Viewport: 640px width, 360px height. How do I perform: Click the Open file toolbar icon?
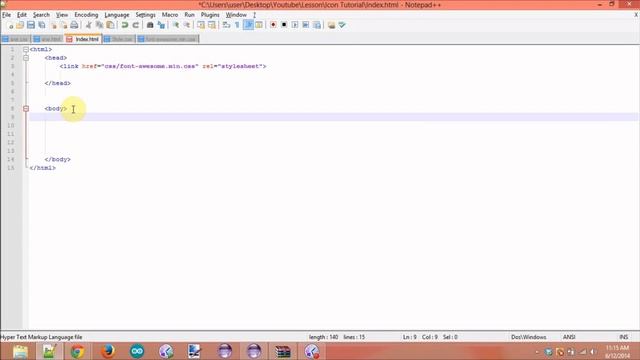[x=20, y=25]
